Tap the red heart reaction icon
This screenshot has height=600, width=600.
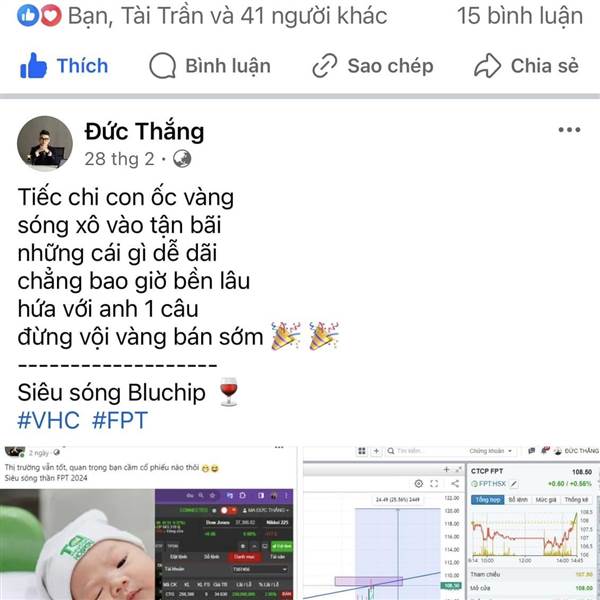pos(51,16)
